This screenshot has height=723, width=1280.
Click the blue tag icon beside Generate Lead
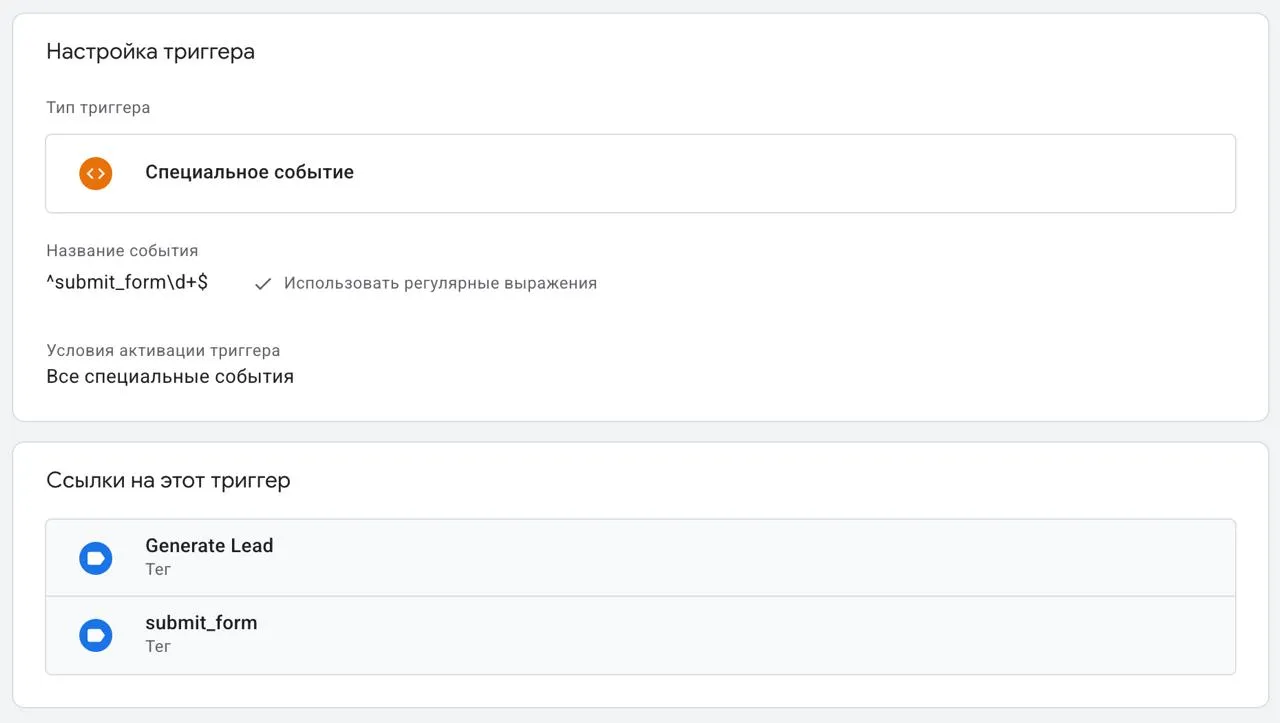96,558
